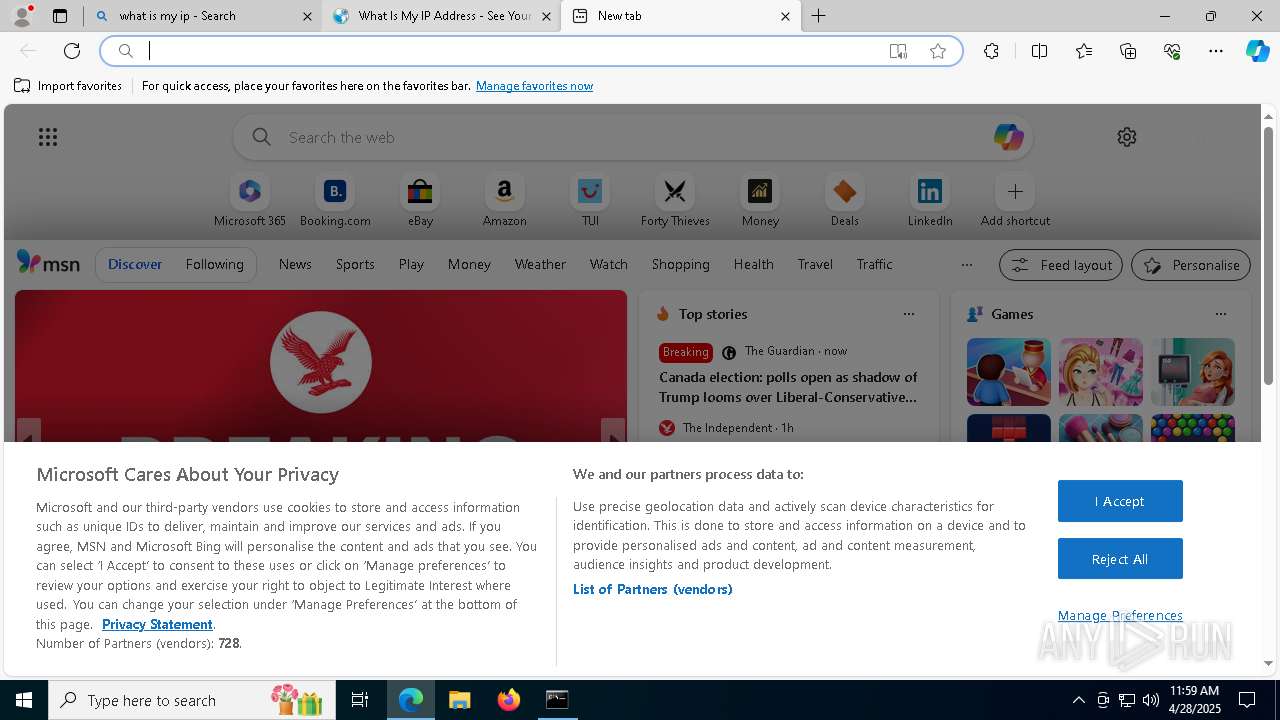
Task: Focus the Search the web field
Action: pos(632,137)
